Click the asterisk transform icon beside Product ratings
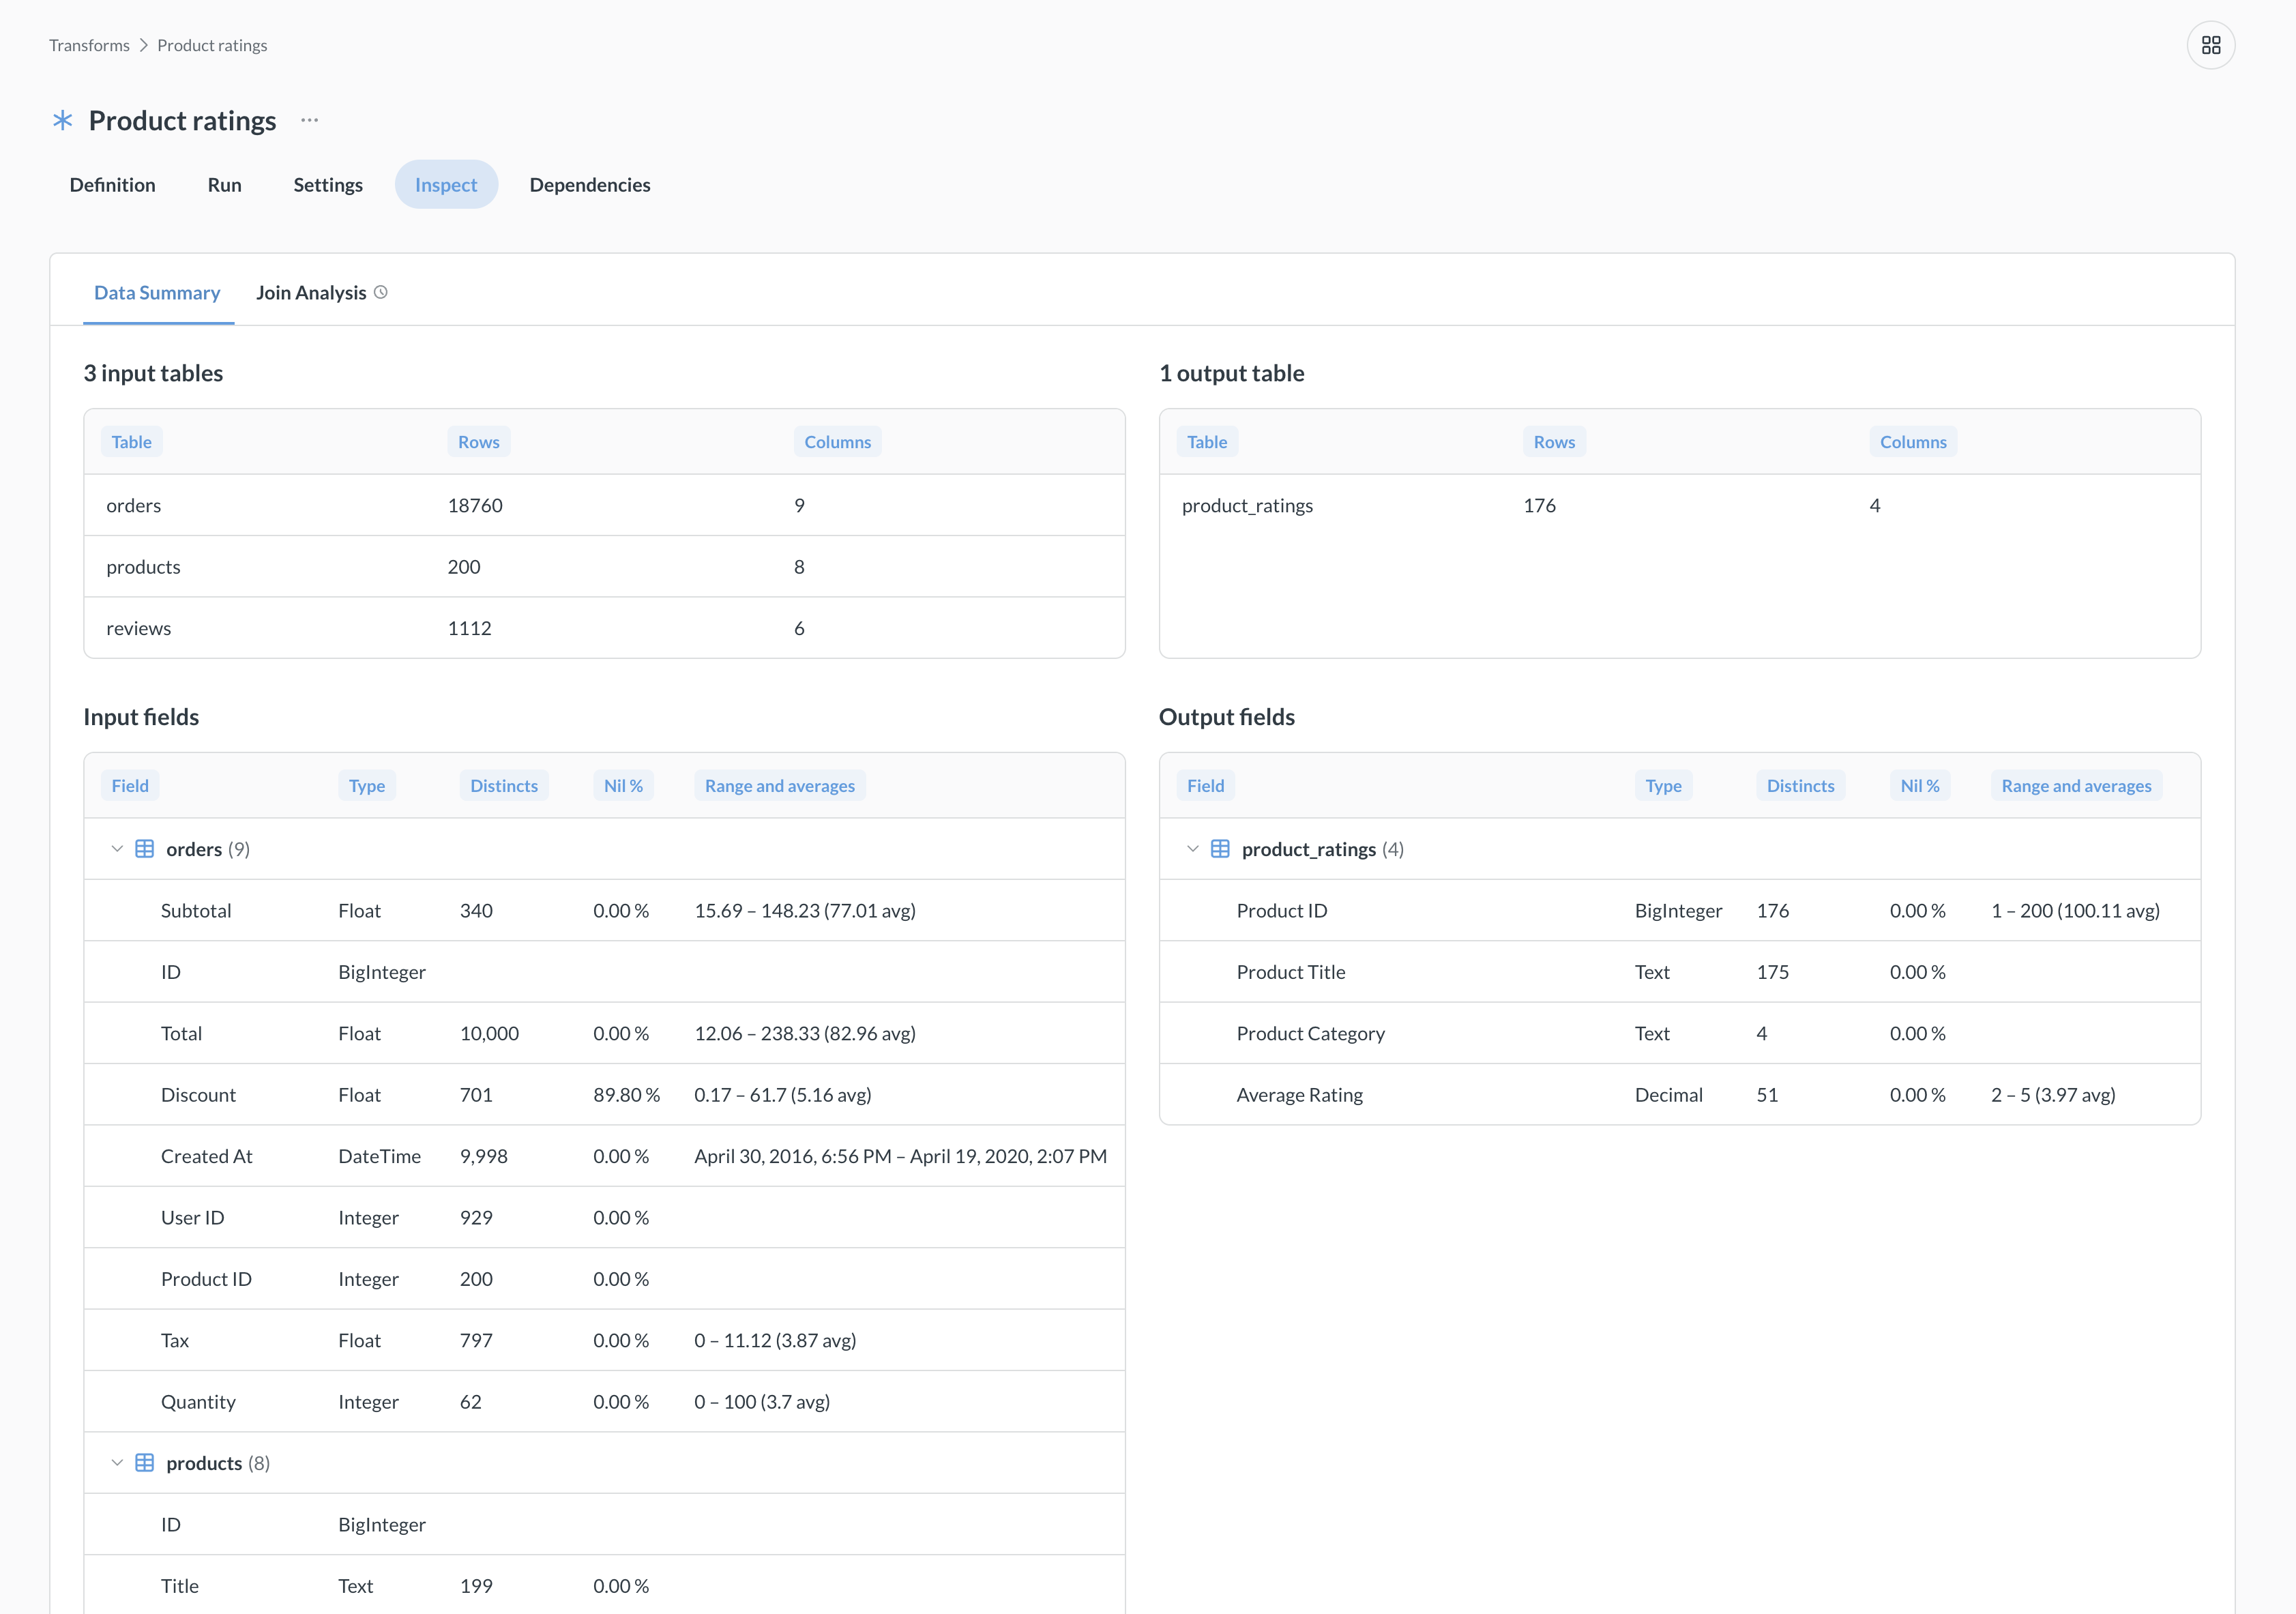2296x1614 pixels. 62,120
